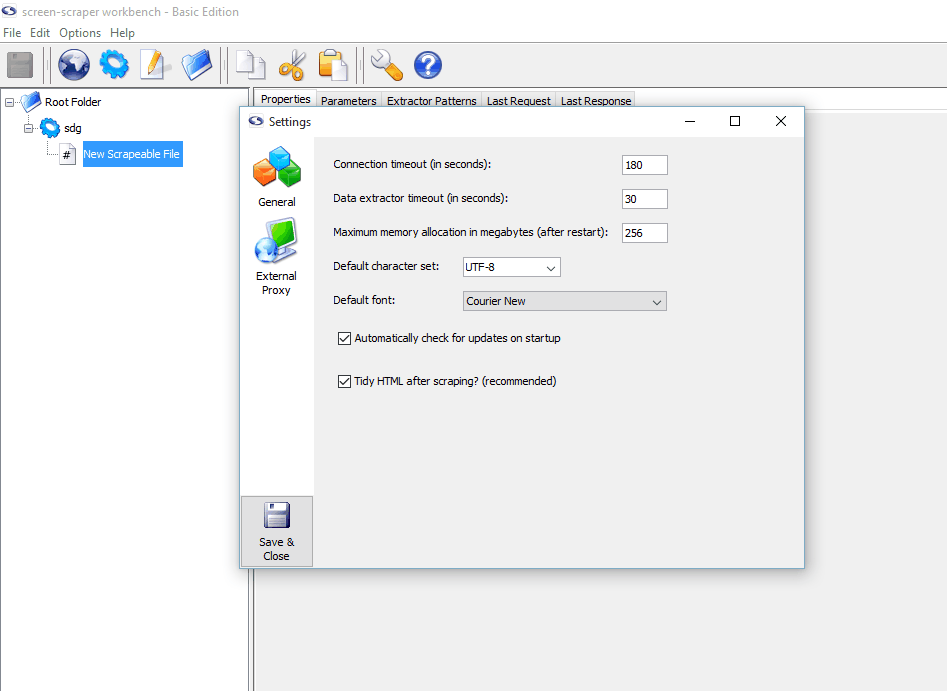Toggle Automatically check for updates on startup
This screenshot has height=691, width=947.
[x=344, y=338]
